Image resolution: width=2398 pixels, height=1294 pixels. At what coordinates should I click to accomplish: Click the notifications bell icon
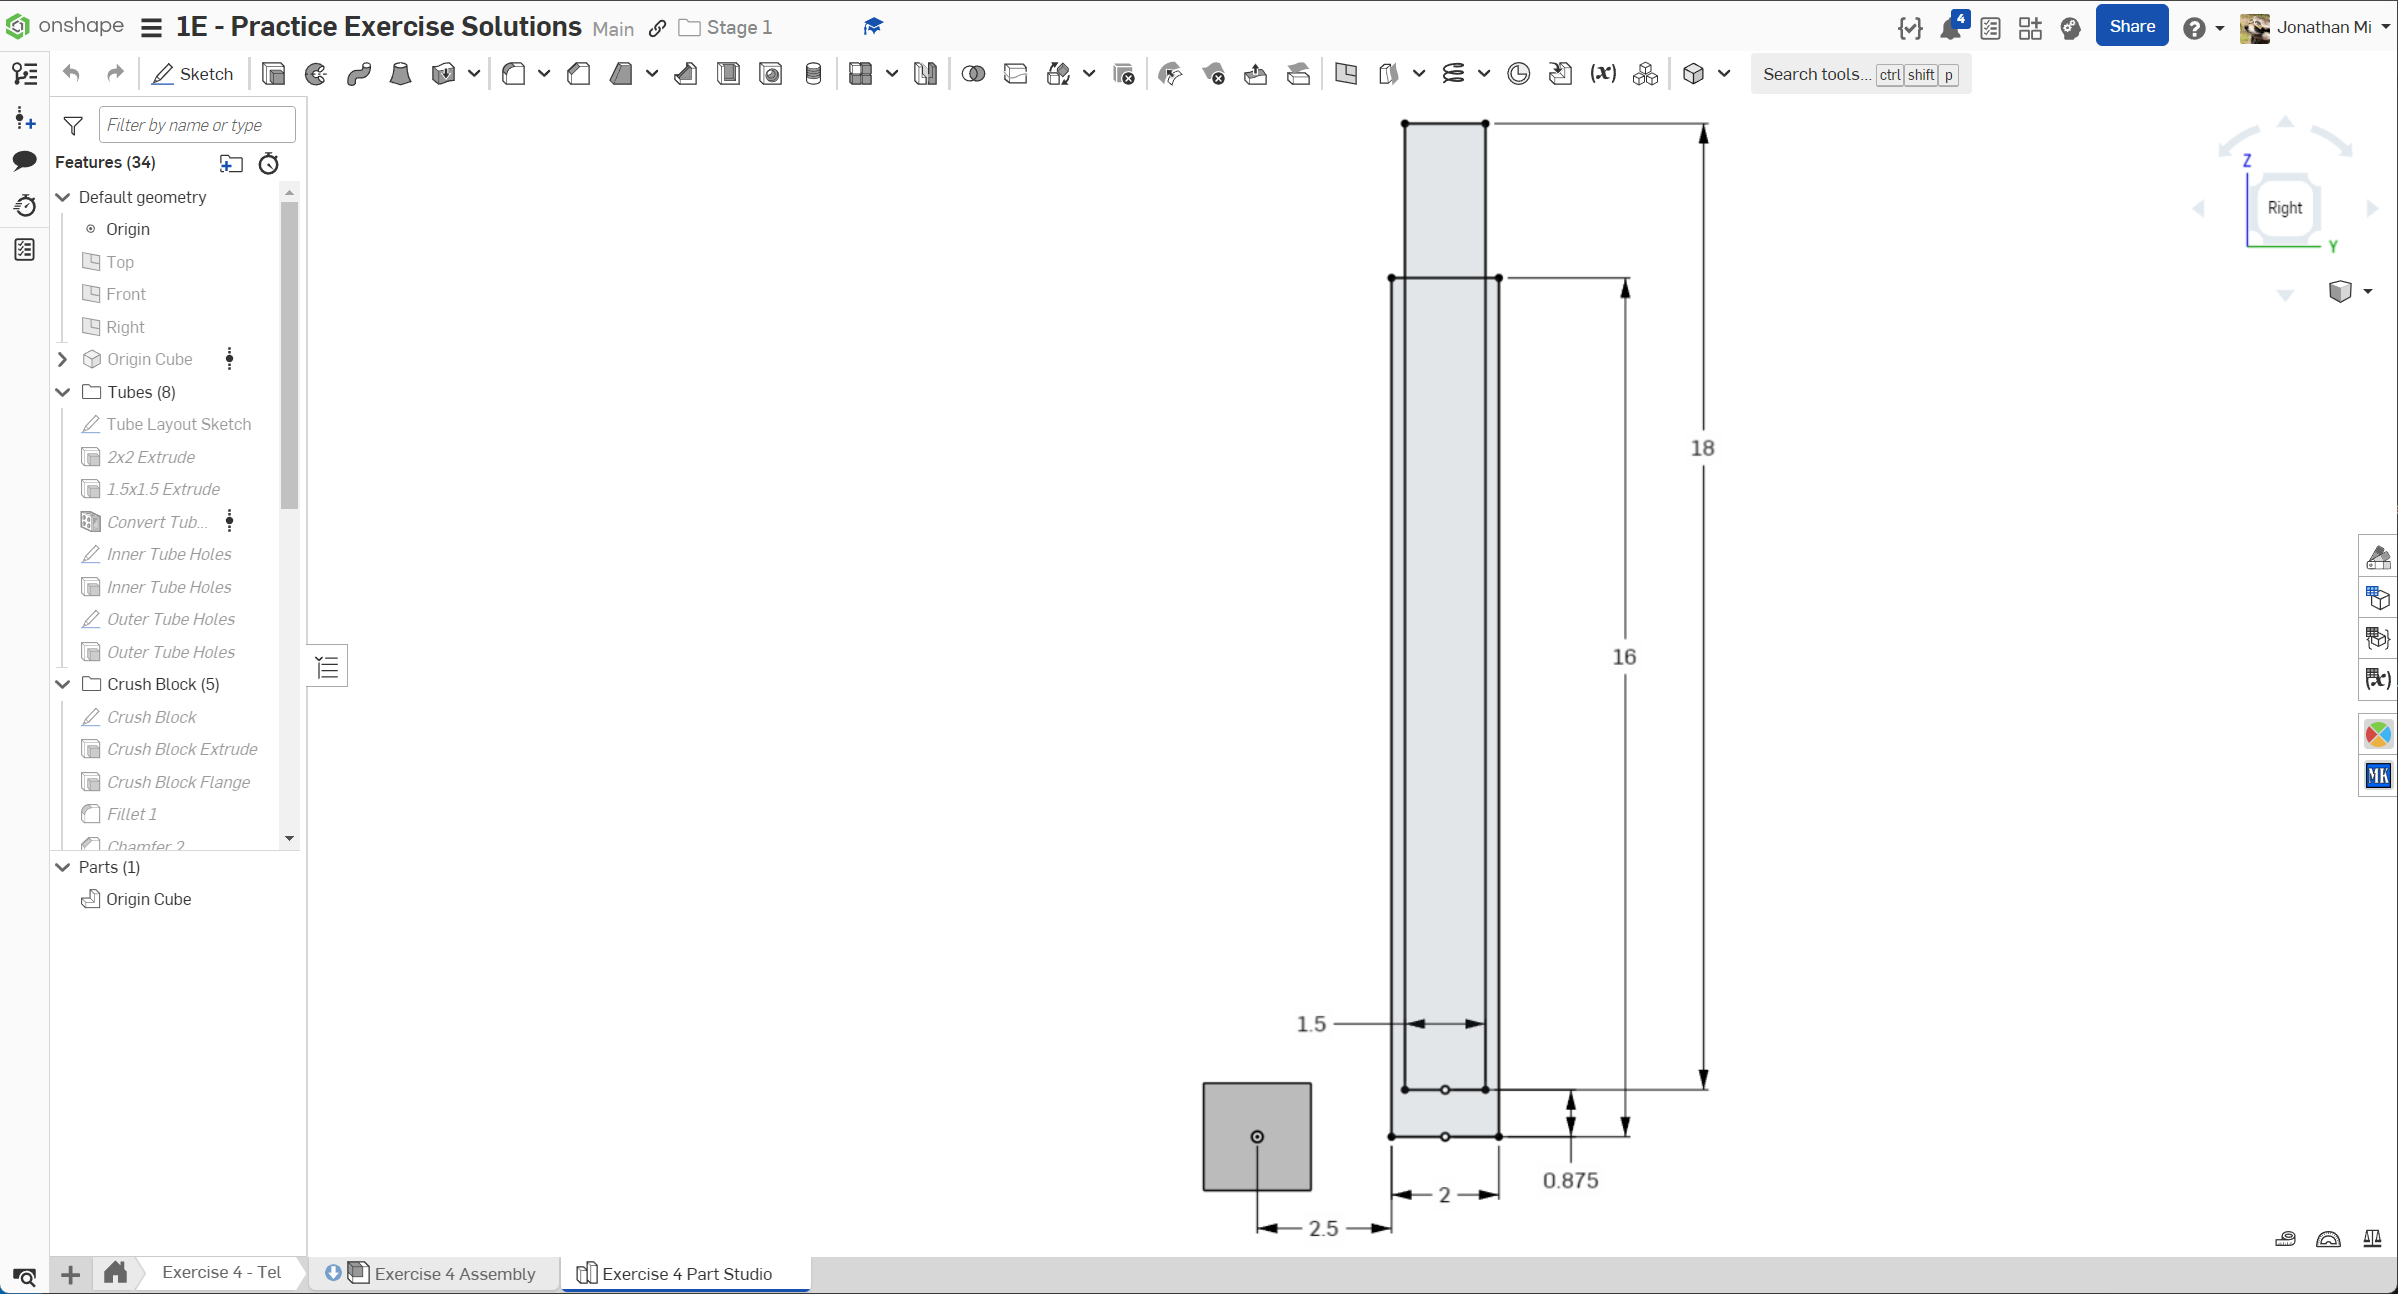[1950, 27]
